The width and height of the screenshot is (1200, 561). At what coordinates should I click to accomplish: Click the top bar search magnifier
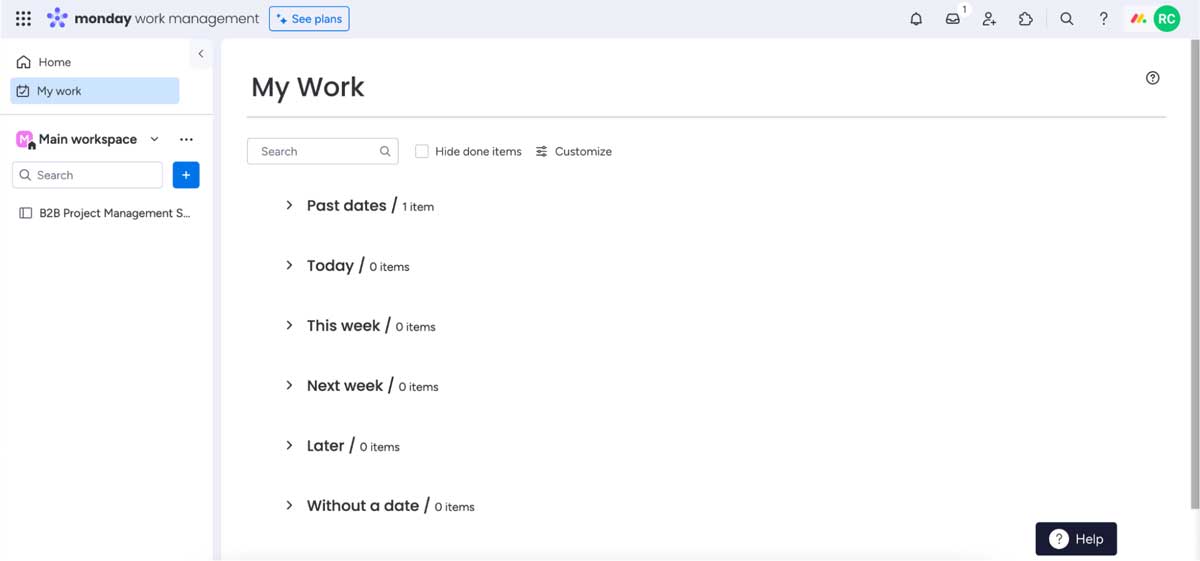[1067, 18]
